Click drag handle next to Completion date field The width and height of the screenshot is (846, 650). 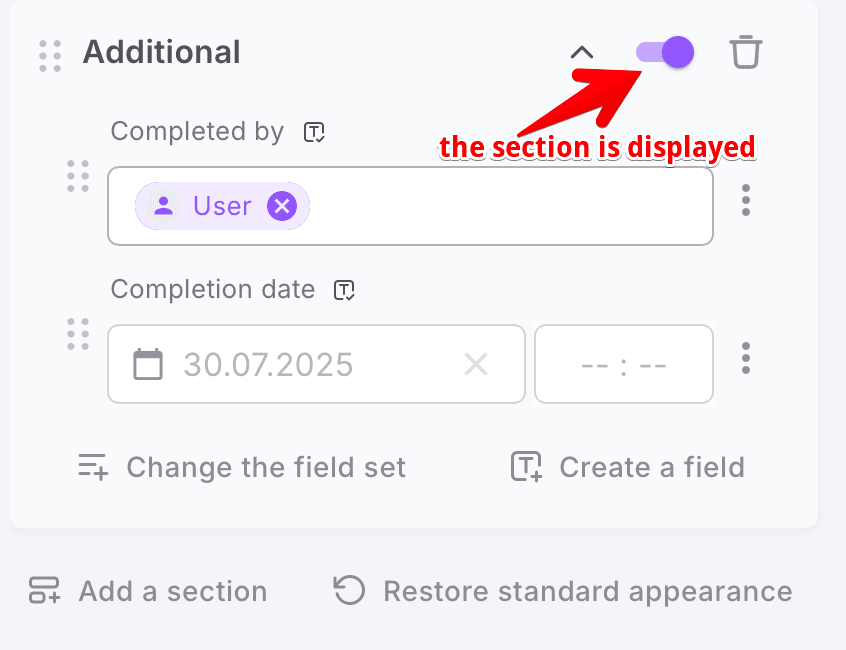point(78,334)
